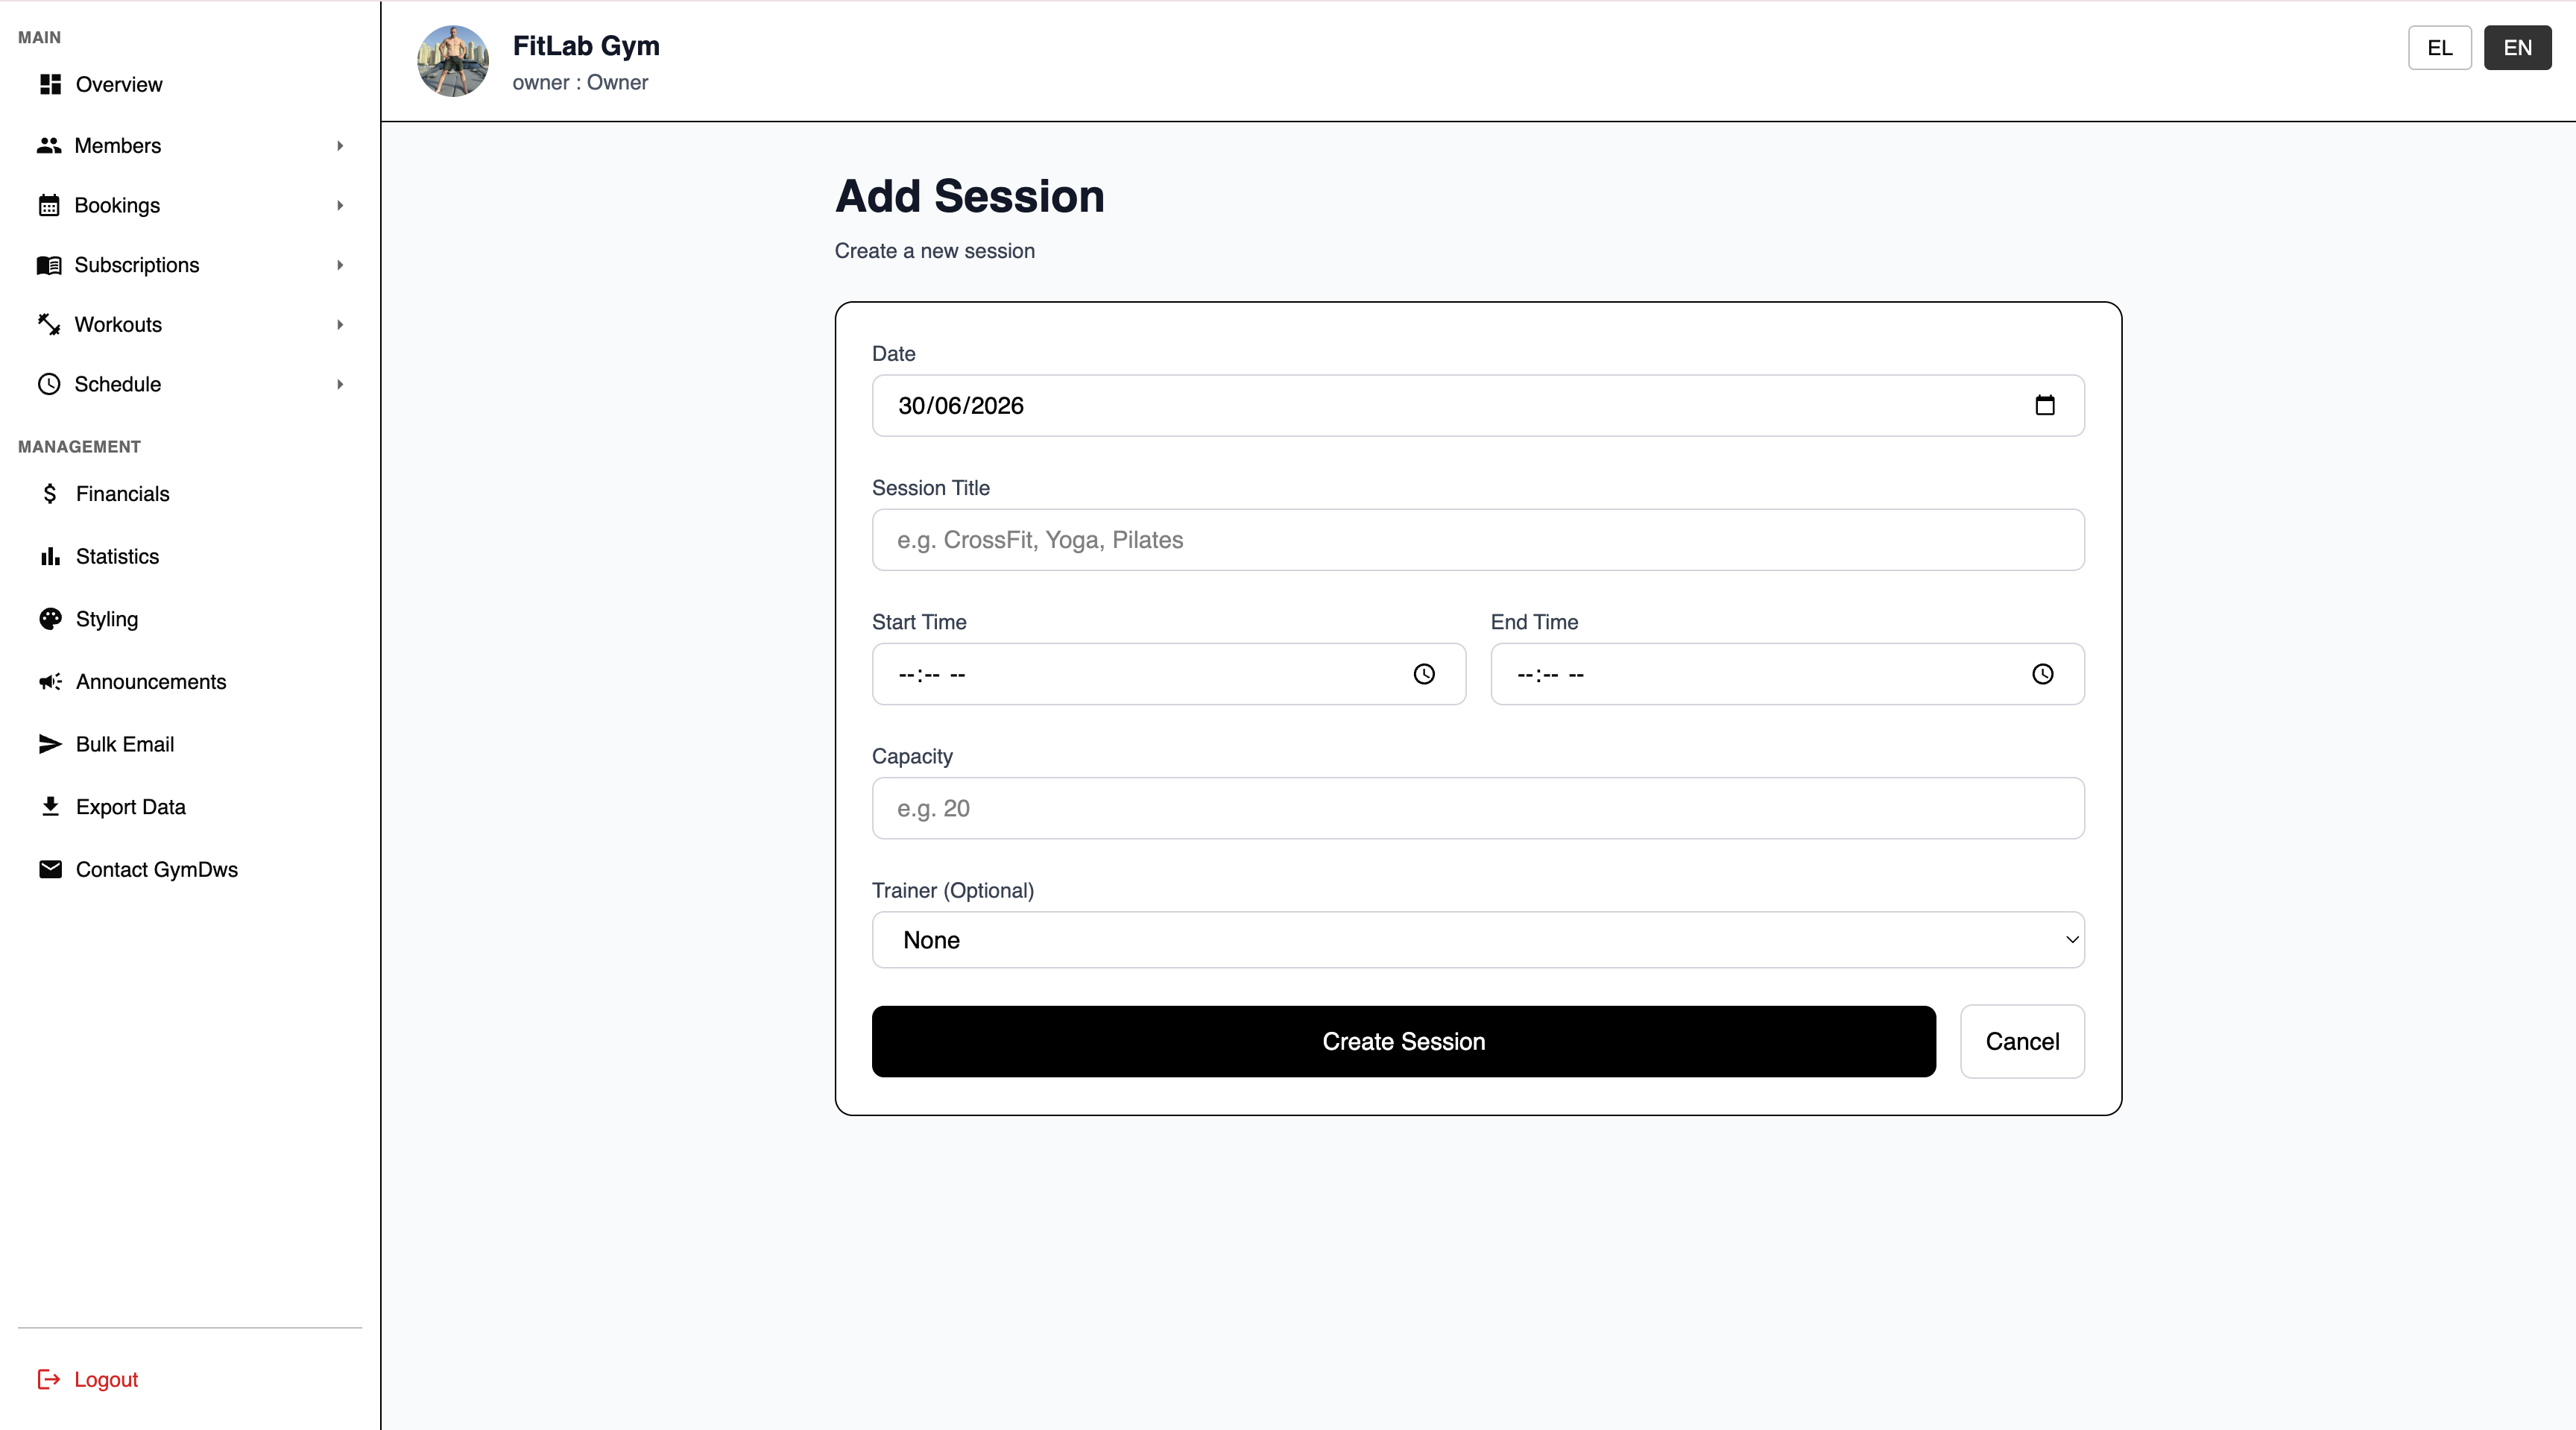Viewport: 2576px width, 1430px height.
Task: Click the Members people icon
Action: (49, 146)
